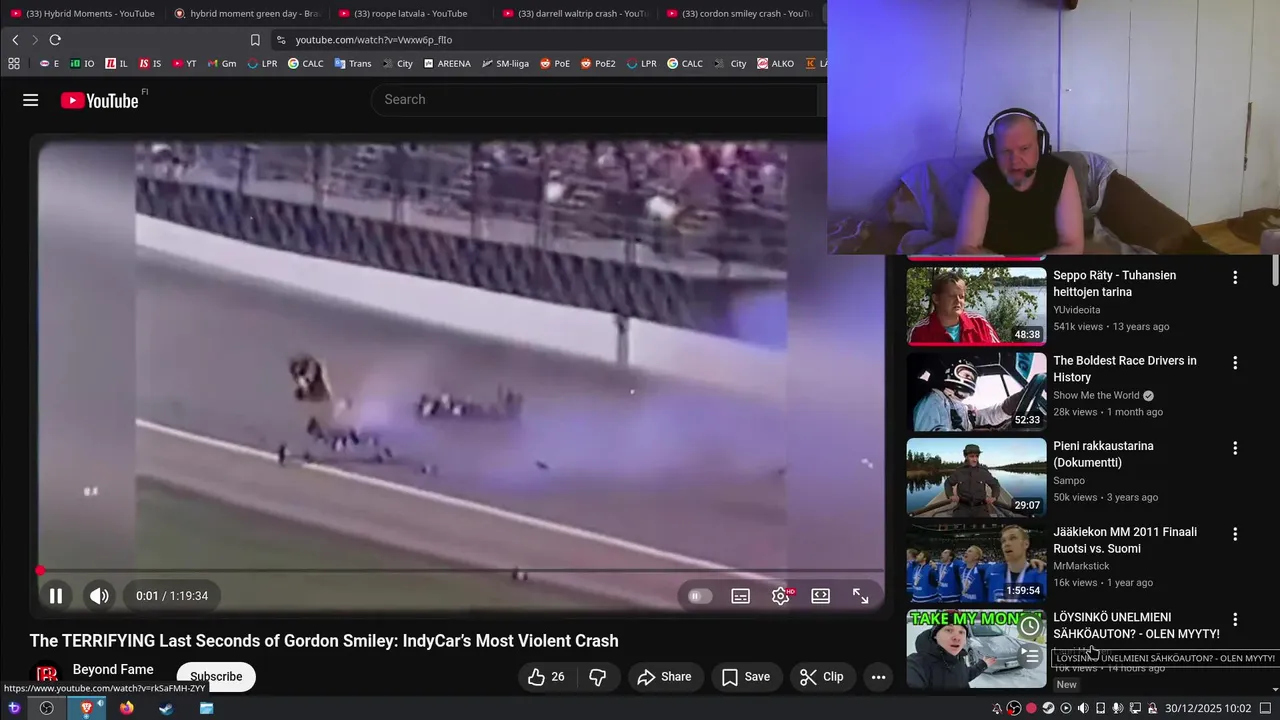The height and width of the screenshot is (720, 1280).
Task: Open The Boldest Race Drivers thumbnail
Action: pos(977,392)
